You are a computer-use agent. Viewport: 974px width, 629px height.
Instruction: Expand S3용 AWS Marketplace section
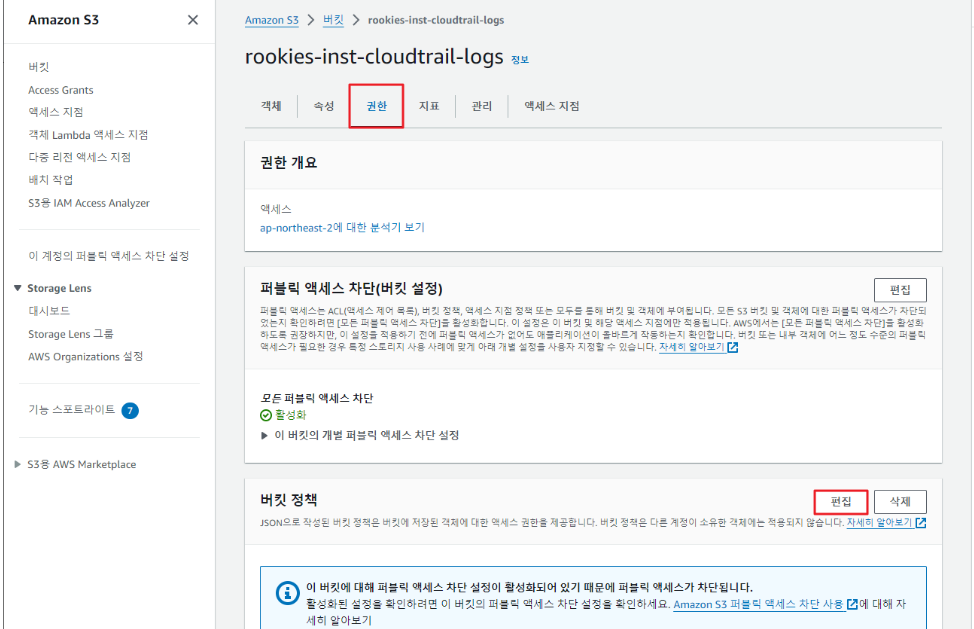[x=17, y=464]
